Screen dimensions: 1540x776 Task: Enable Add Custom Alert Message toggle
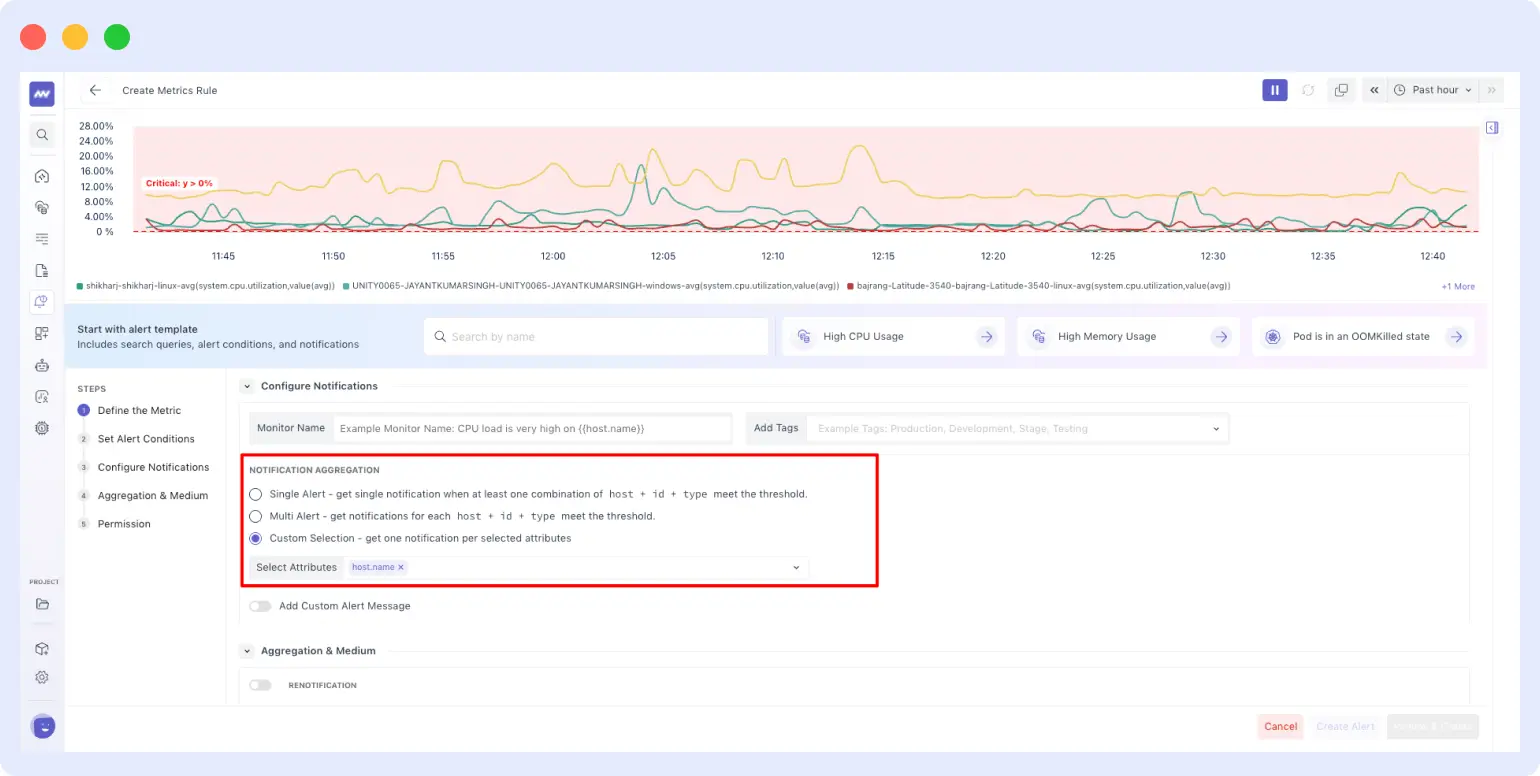(260, 606)
